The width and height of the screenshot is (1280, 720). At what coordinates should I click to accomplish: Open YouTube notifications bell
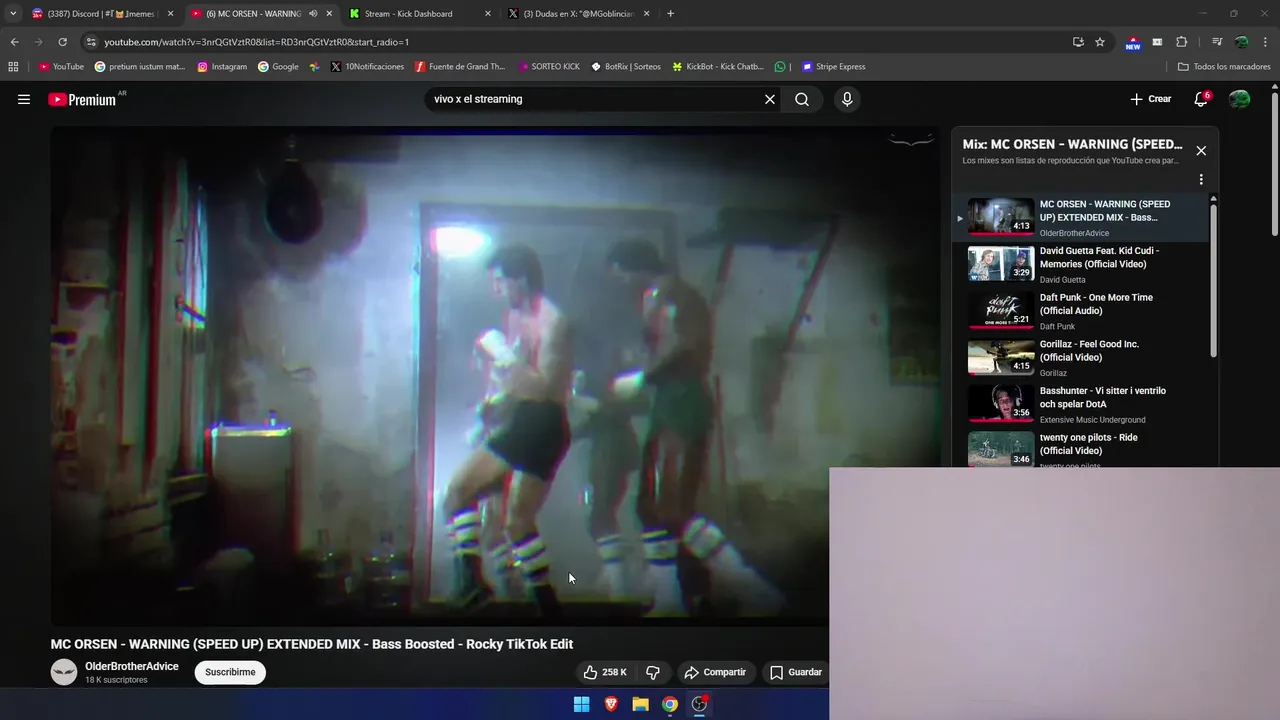point(1201,99)
